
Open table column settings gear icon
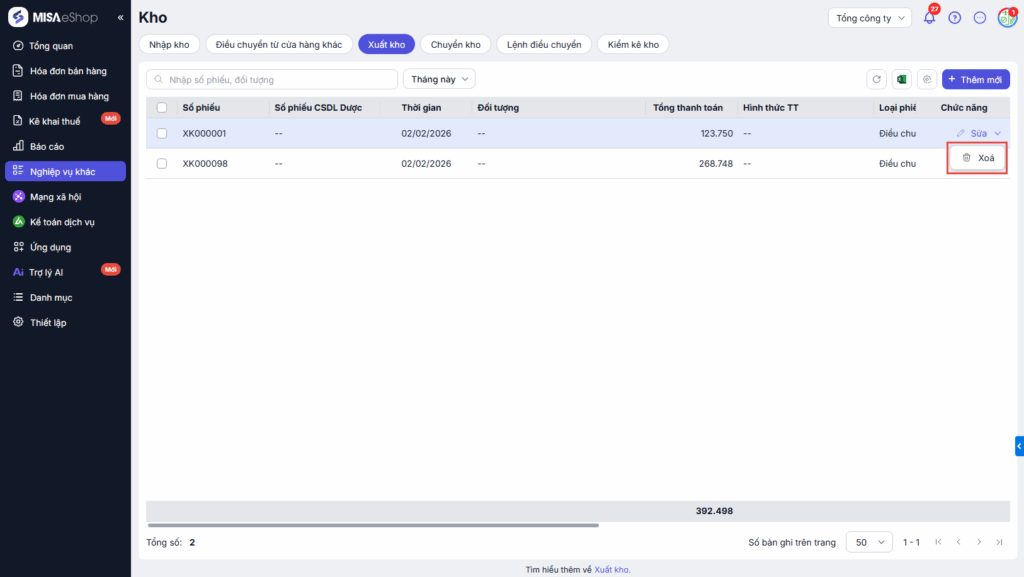(x=927, y=79)
